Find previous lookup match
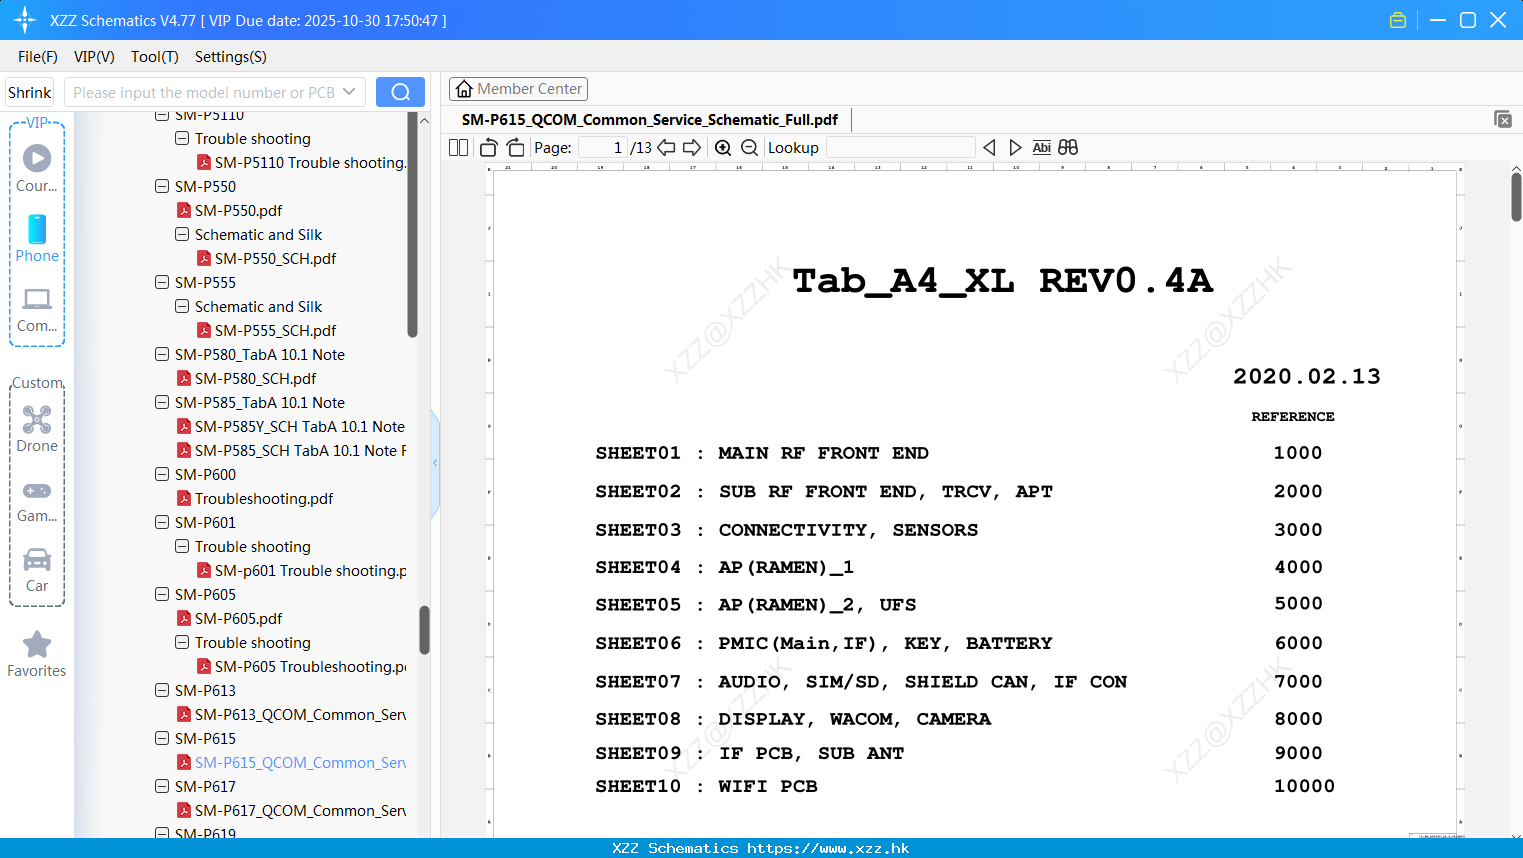 pos(989,147)
